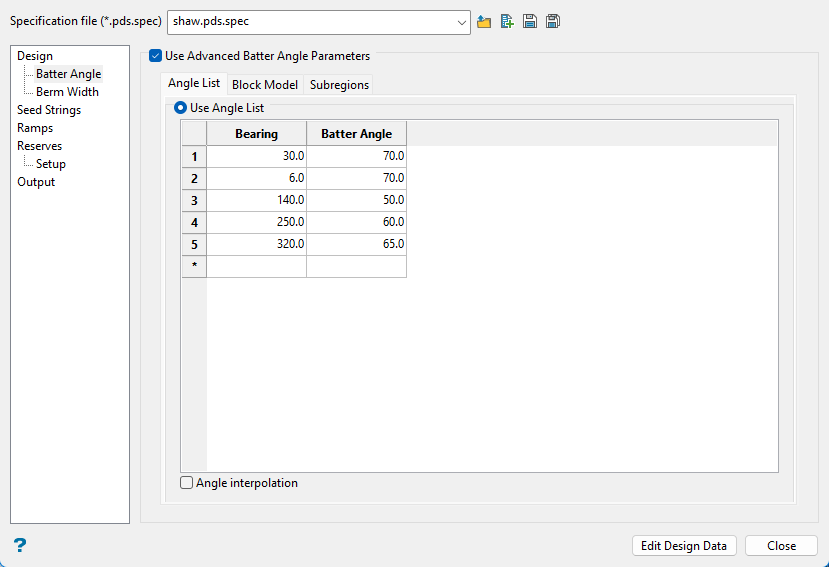The image size is (829, 567).
Task: Select Ramps in the navigation tree
Action: pos(35,128)
